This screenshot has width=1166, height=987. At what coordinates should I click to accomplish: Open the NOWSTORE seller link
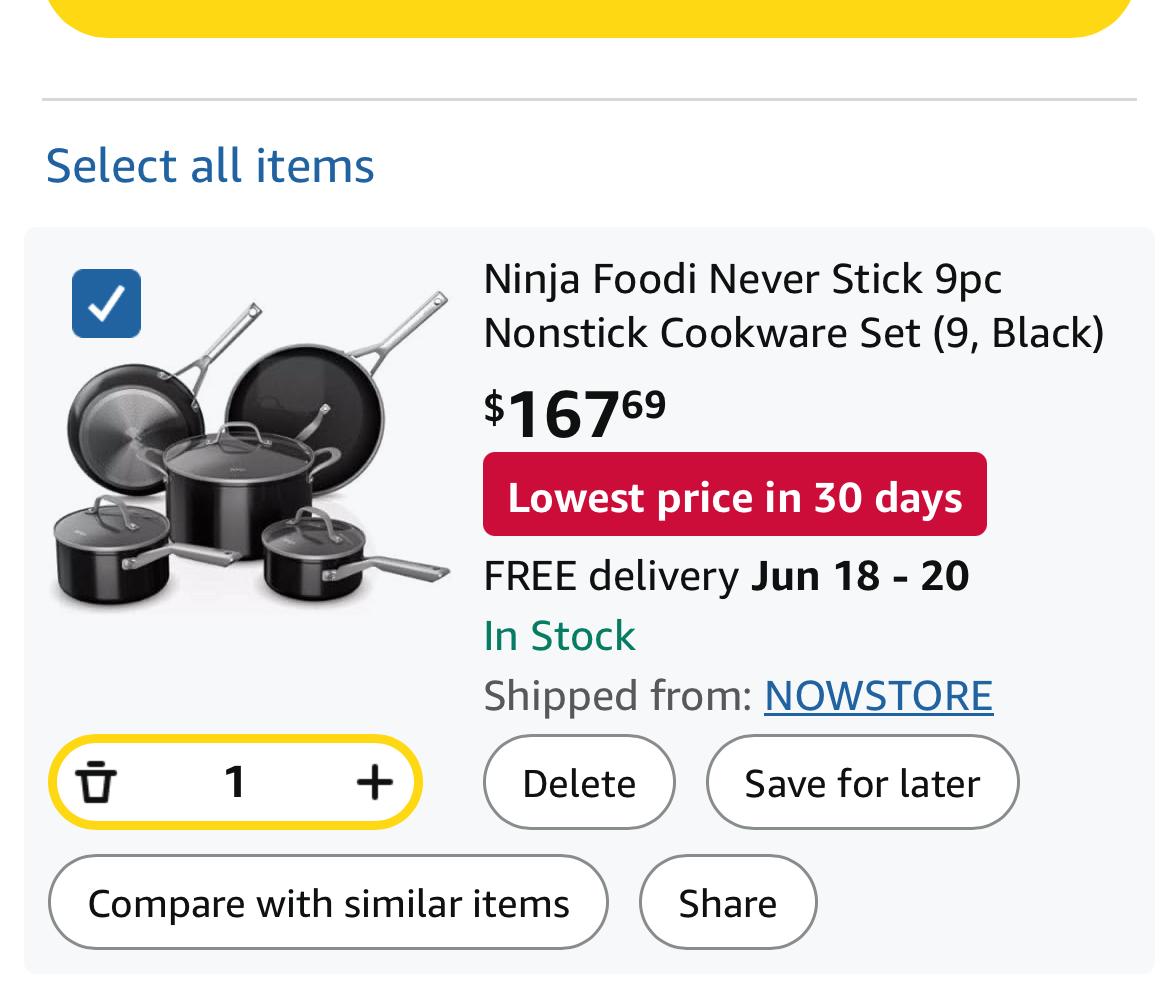(x=878, y=696)
